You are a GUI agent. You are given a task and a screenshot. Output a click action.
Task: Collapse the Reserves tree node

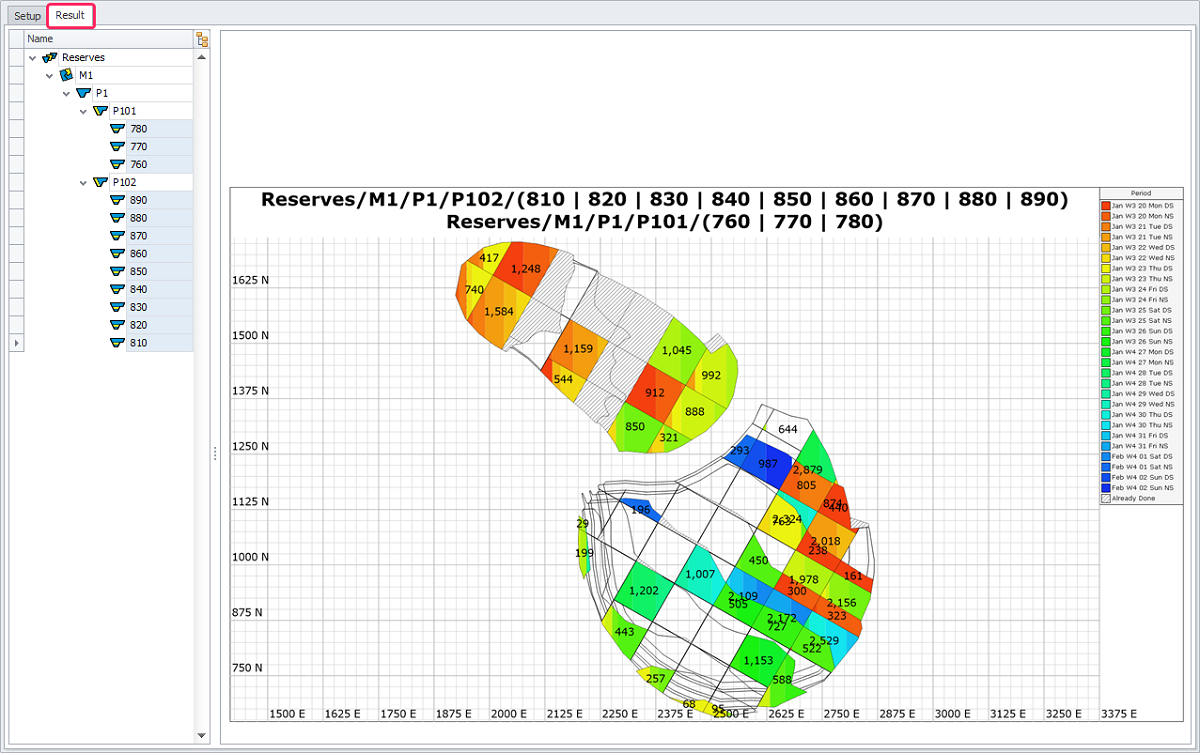point(33,58)
